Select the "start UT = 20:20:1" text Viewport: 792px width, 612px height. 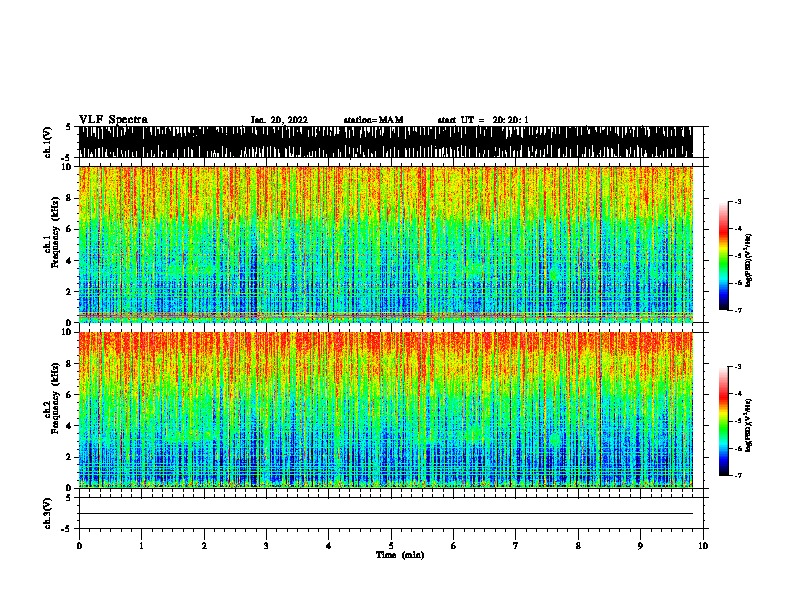483,120
